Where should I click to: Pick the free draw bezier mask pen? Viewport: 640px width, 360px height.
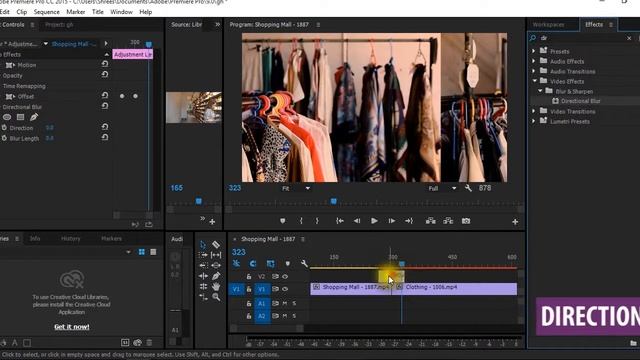click(x=34, y=117)
